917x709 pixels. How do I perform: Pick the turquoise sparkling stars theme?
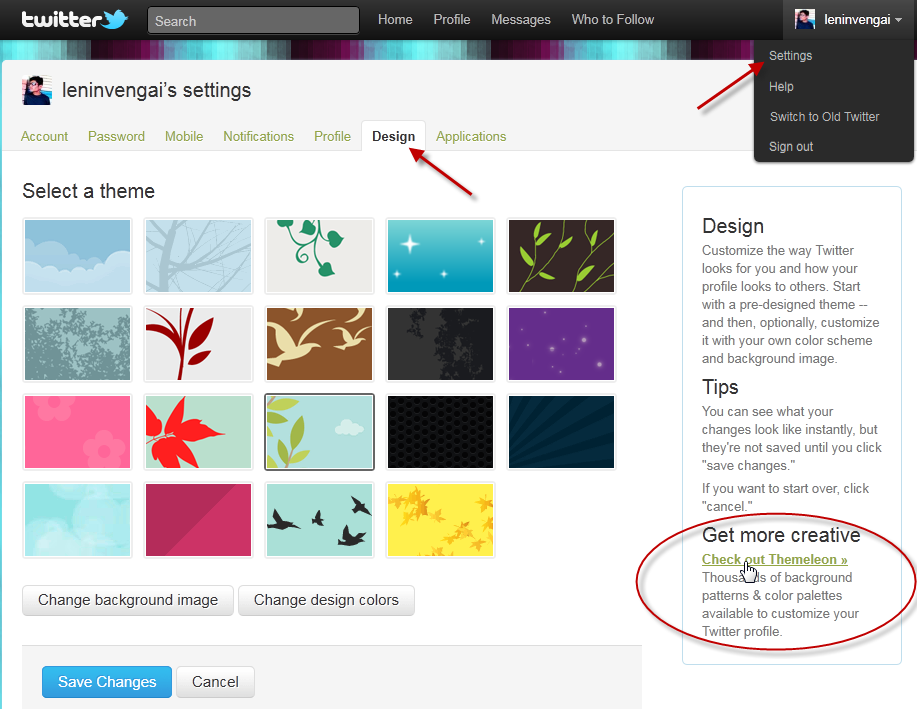[440, 256]
